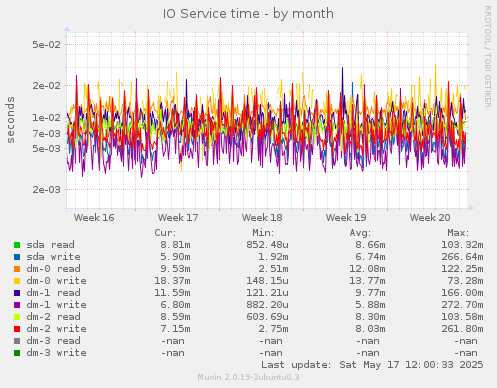Click the 'sda read' legend label

pos(50,245)
